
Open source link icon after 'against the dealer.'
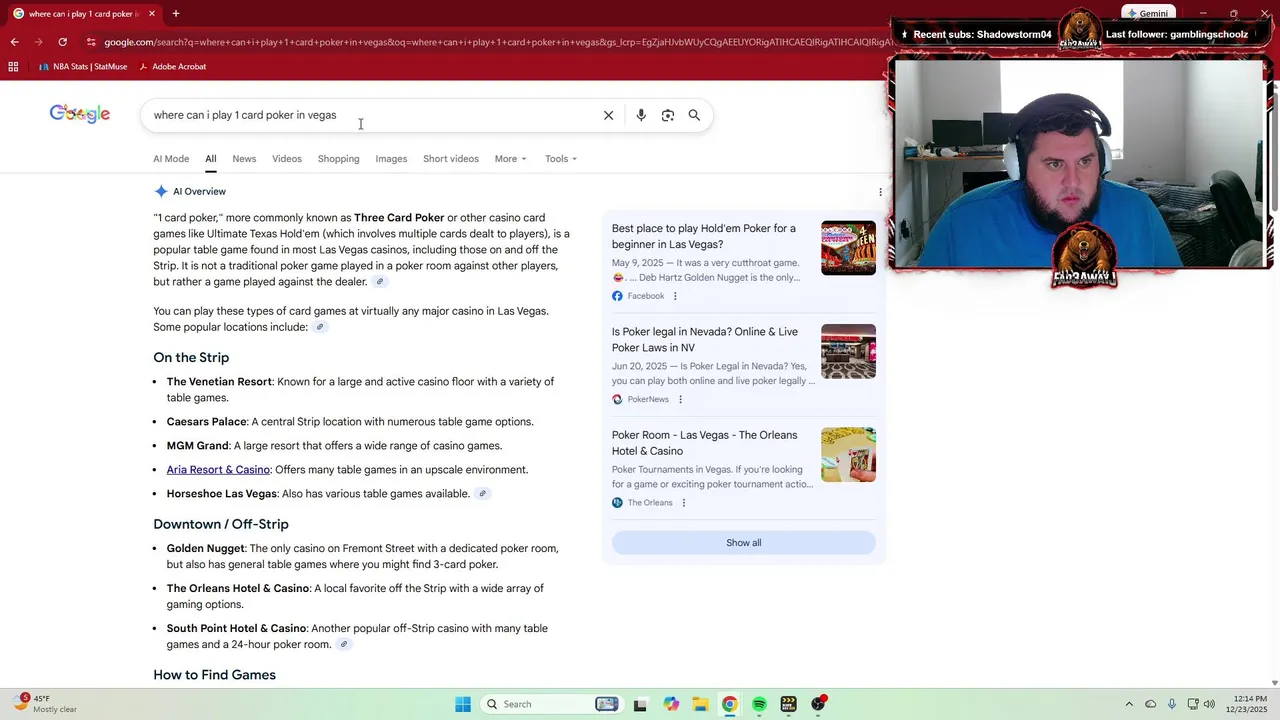tap(380, 282)
